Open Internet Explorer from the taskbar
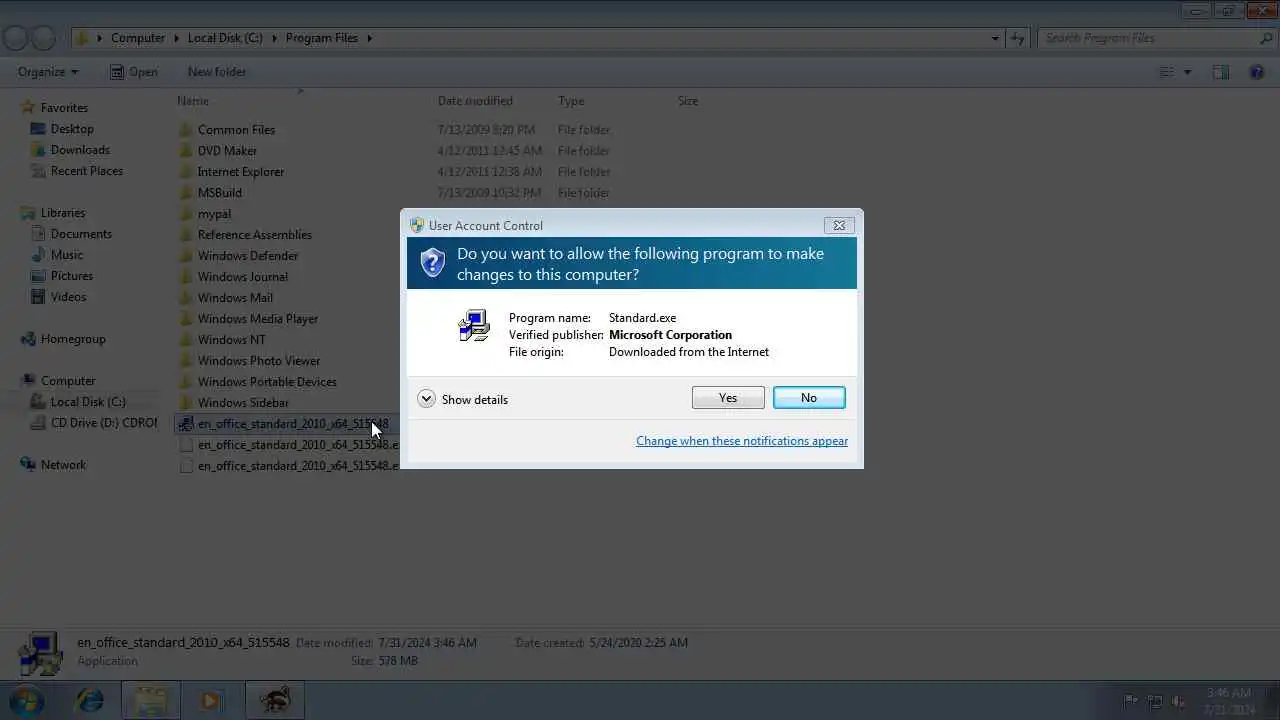 (x=90, y=700)
